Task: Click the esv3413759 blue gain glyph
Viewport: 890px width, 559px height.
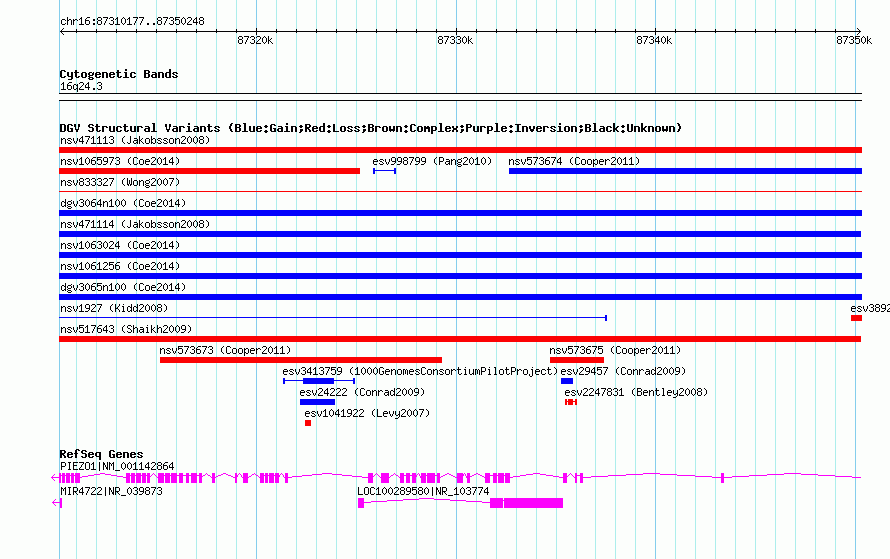Action: (319, 381)
